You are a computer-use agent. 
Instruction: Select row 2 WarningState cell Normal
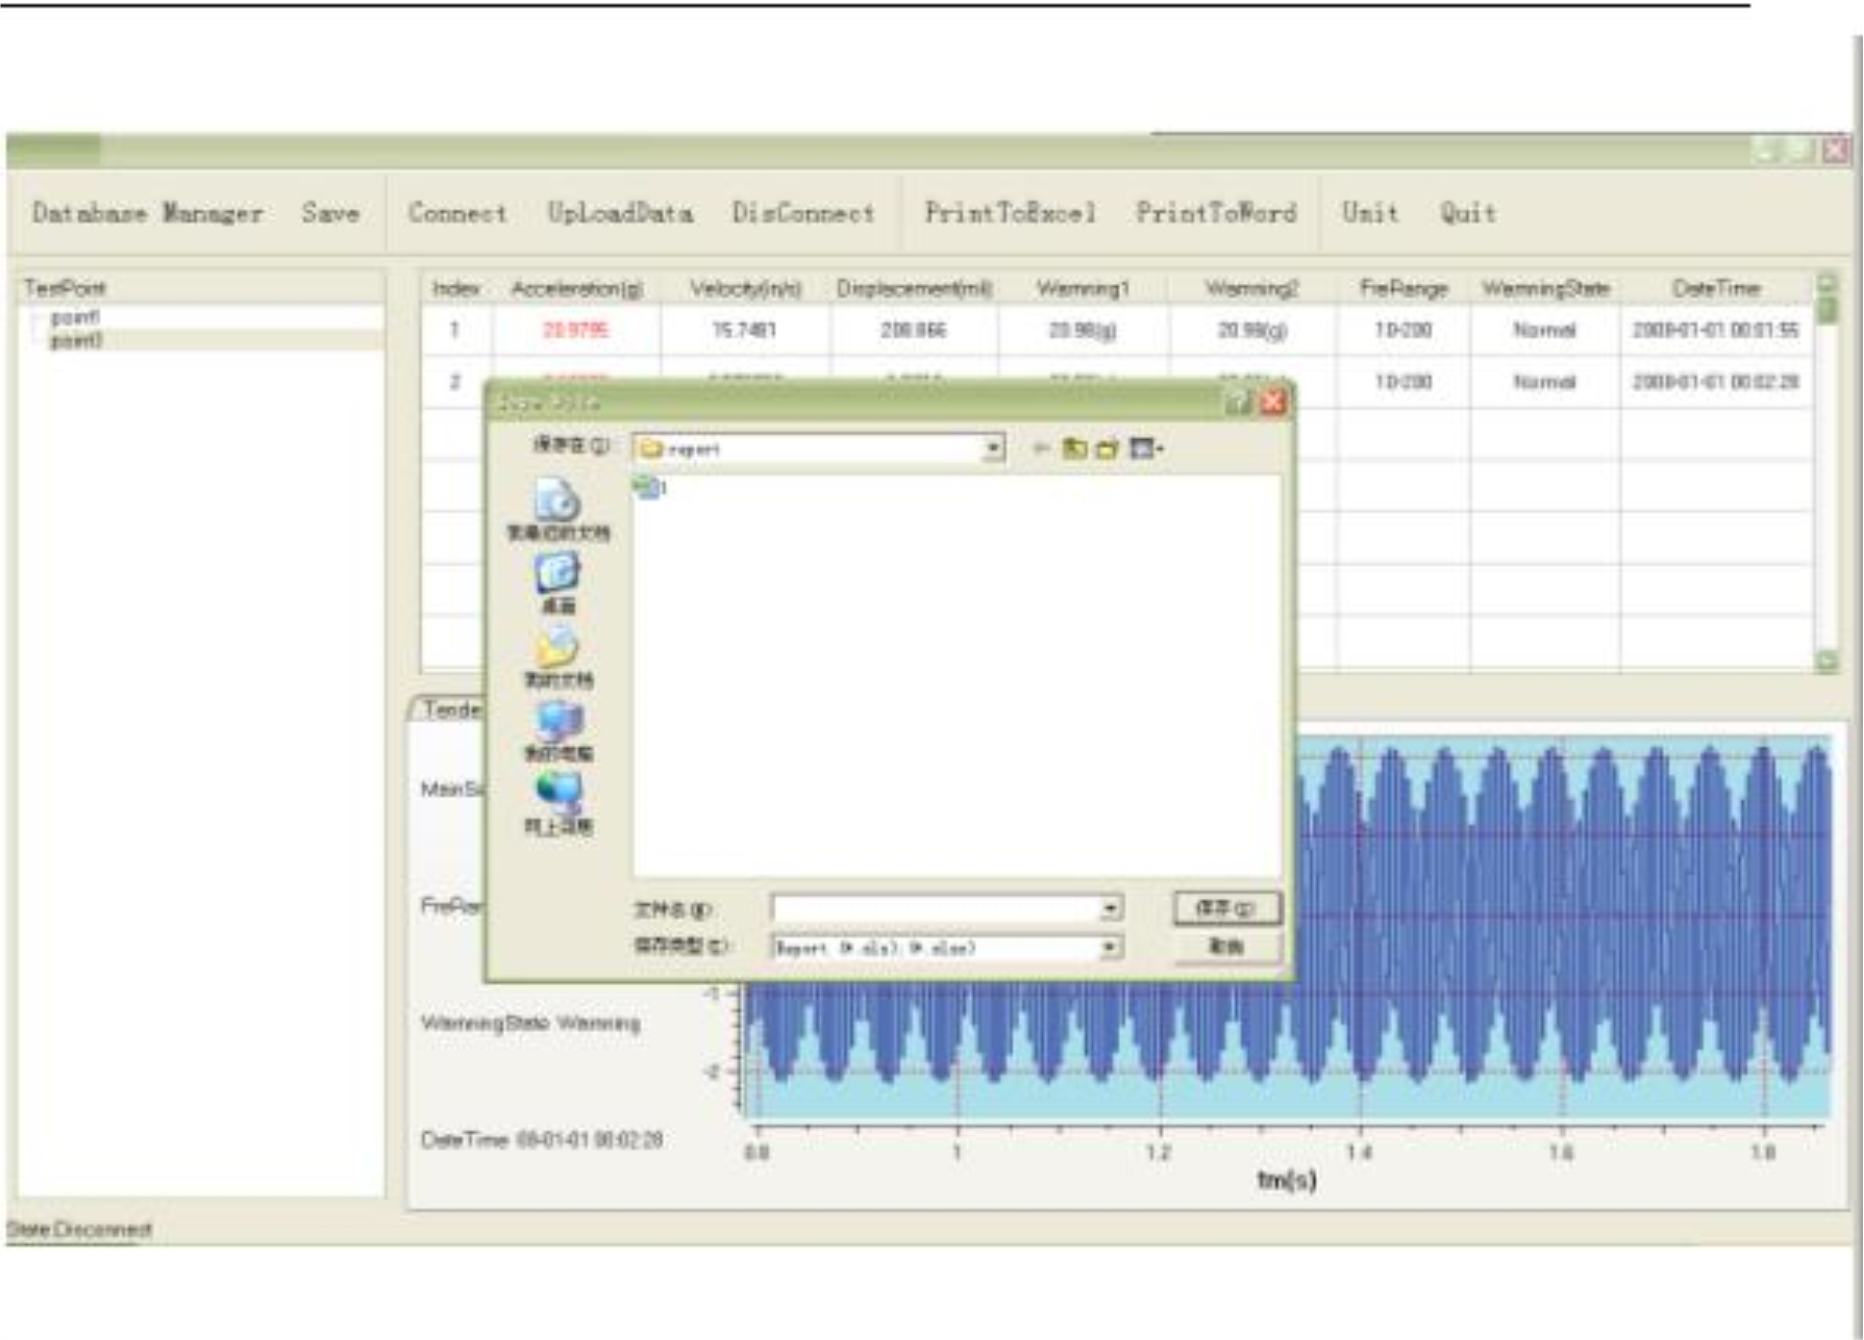click(1545, 382)
